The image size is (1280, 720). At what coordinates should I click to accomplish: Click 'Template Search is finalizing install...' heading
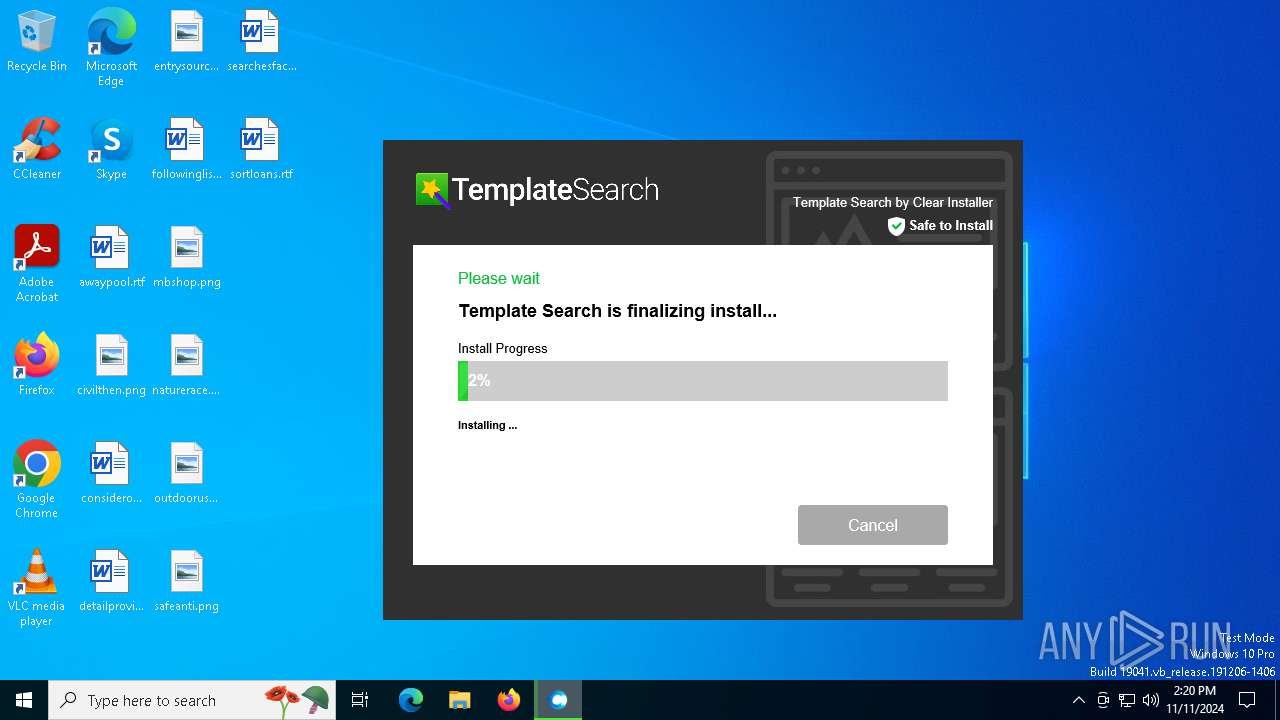click(617, 311)
